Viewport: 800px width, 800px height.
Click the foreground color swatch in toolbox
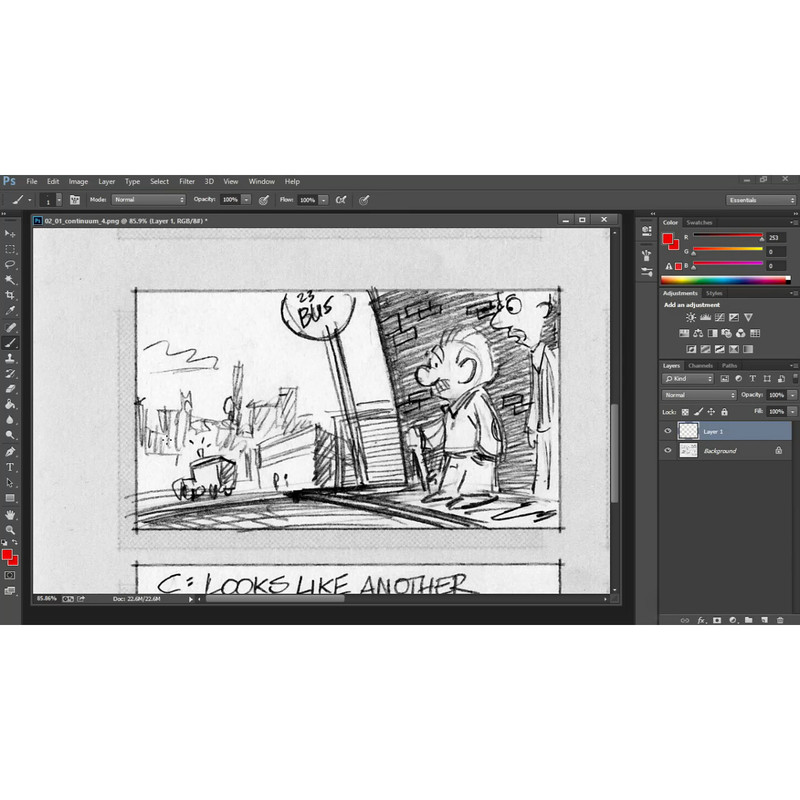click(7, 553)
